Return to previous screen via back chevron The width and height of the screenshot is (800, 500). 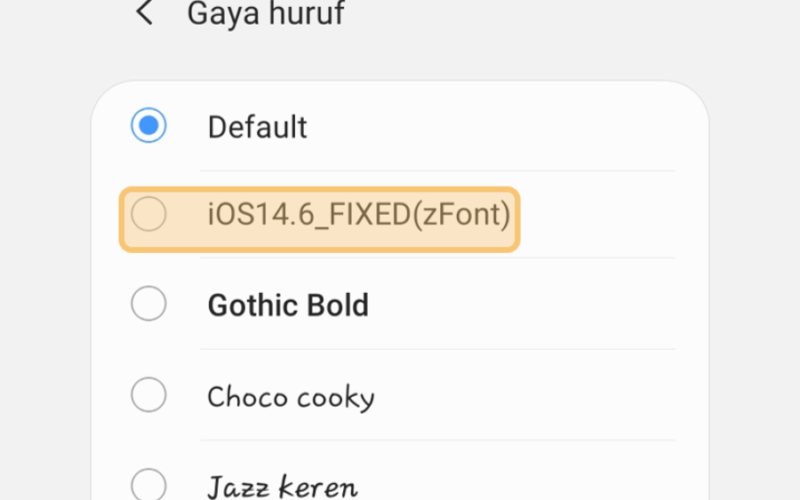pyautogui.click(x=144, y=13)
